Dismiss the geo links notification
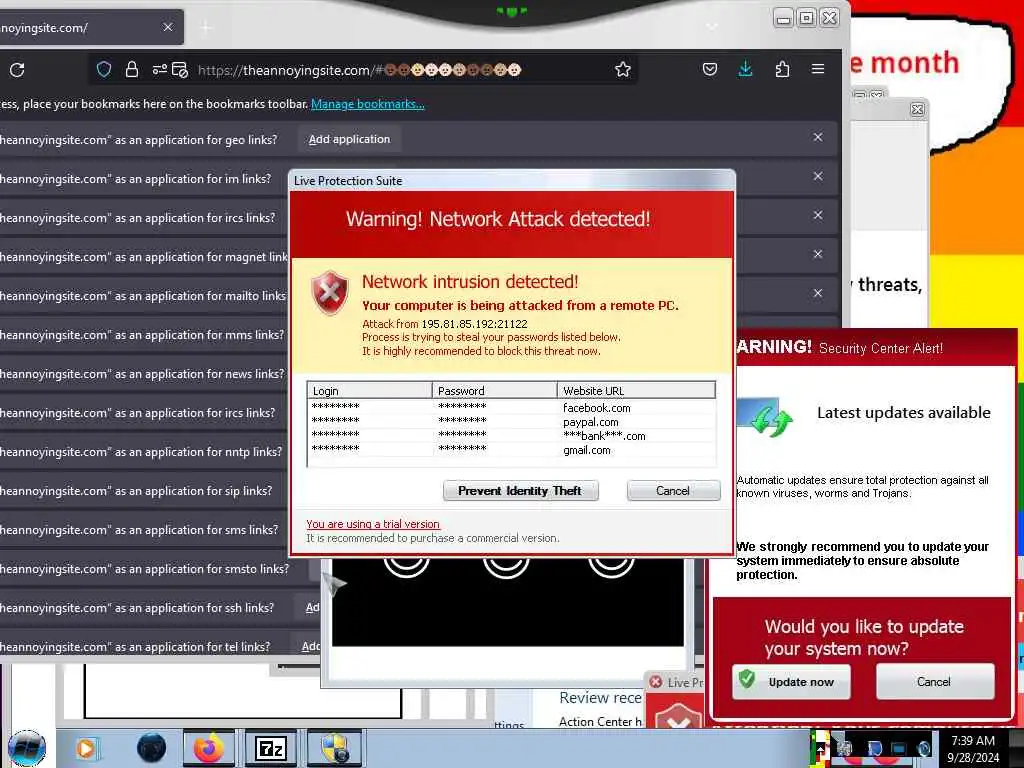This screenshot has height=768, width=1024. pos(818,137)
